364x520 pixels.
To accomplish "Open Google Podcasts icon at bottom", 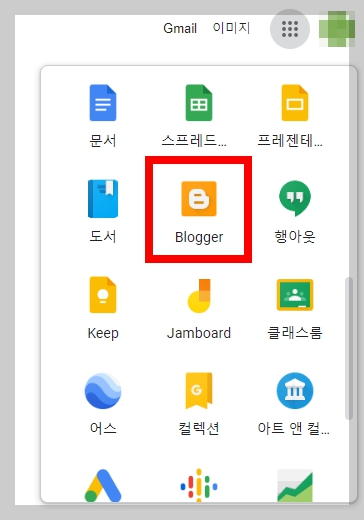I will click(x=199, y=485).
